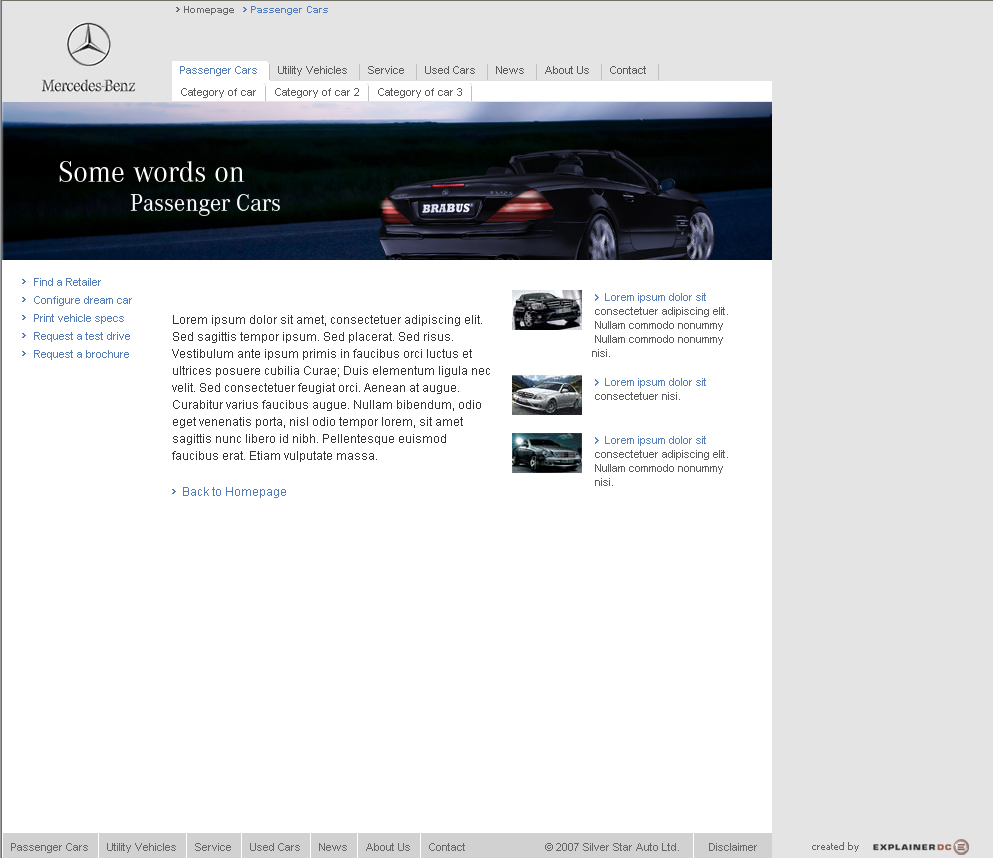Open the Category of car 3 subtab
Viewport: 993px width, 858px height.
coord(419,93)
